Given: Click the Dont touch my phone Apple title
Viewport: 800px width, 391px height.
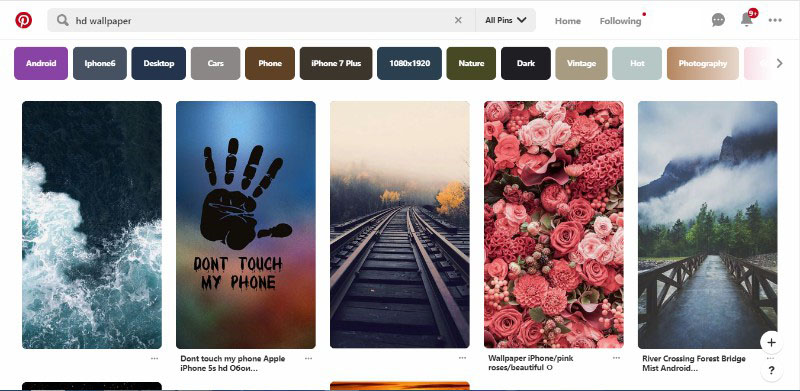Looking at the screenshot, I should coord(233,363).
